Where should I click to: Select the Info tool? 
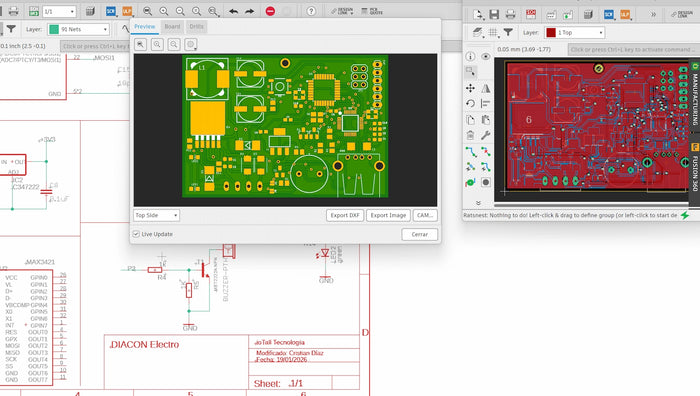click(x=470, y=56)
